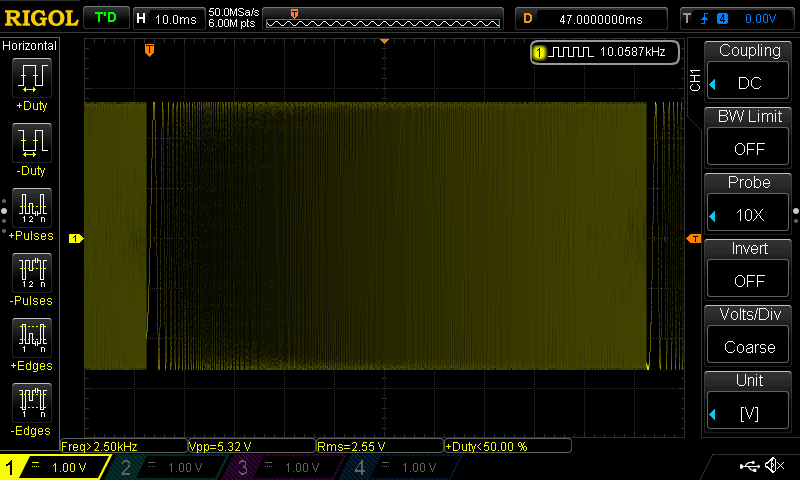The width and height of the screenshot is (800, 480).
Task: Toggle Volts/Div Coarse adjustment
Action: tap(749, 333)
